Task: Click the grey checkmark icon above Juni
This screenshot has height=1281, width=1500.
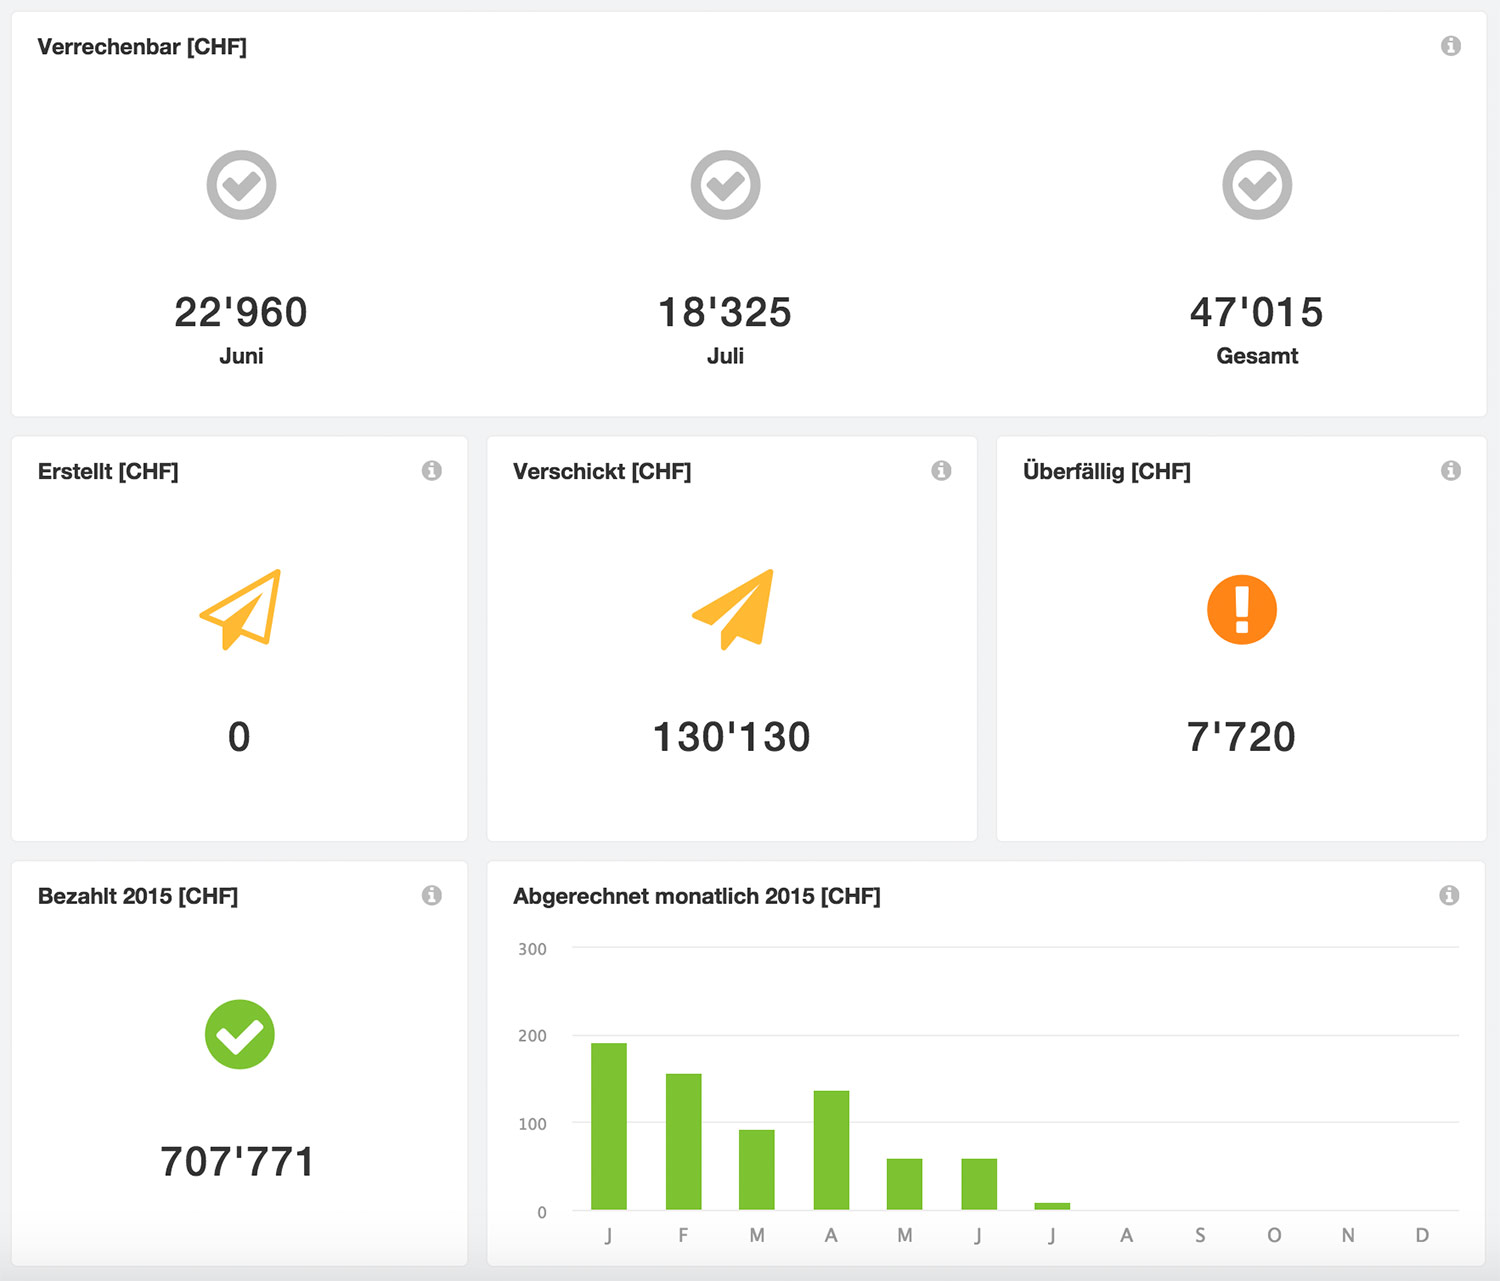Action: (241, 185)
